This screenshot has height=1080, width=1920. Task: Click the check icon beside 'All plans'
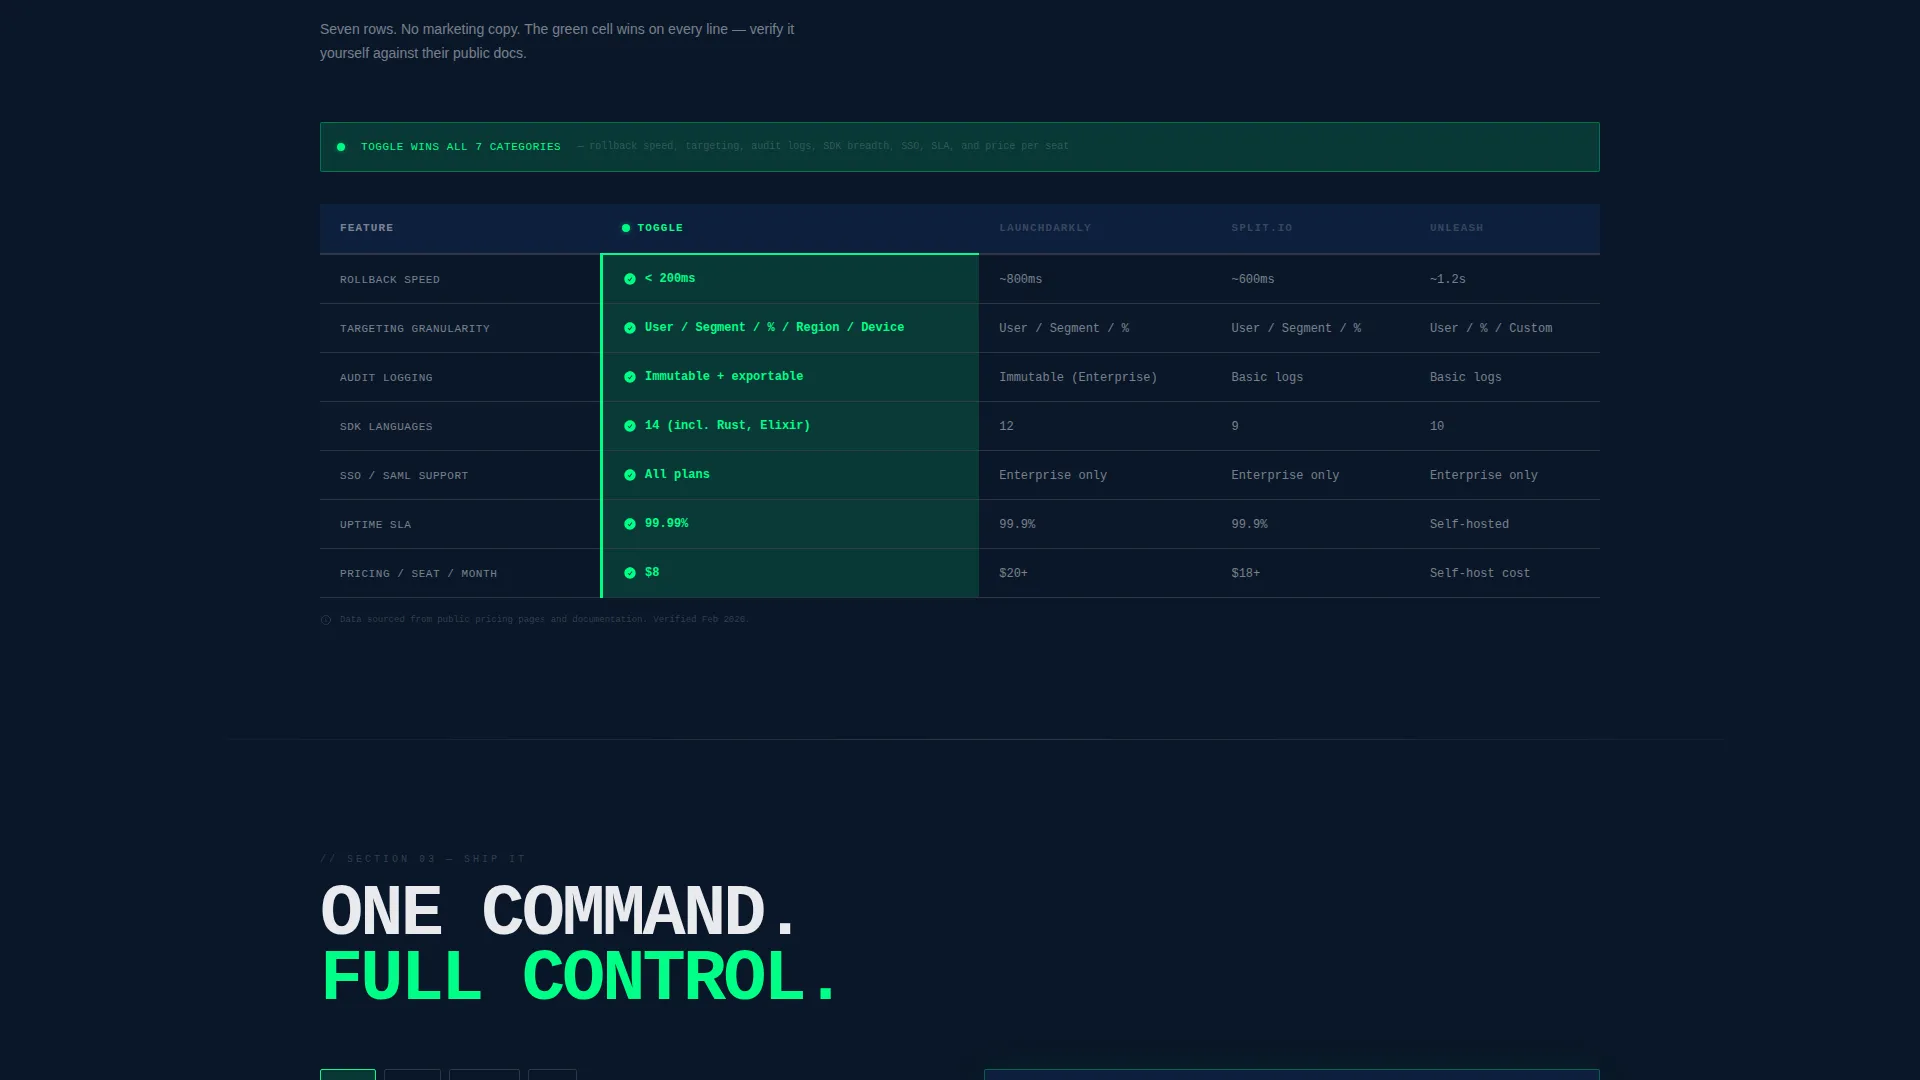tap(630, 475)
